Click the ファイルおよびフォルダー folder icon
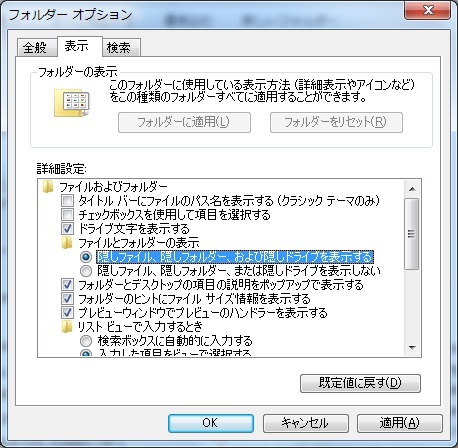Viewport: 458px width, 448px height. point(48,187)
